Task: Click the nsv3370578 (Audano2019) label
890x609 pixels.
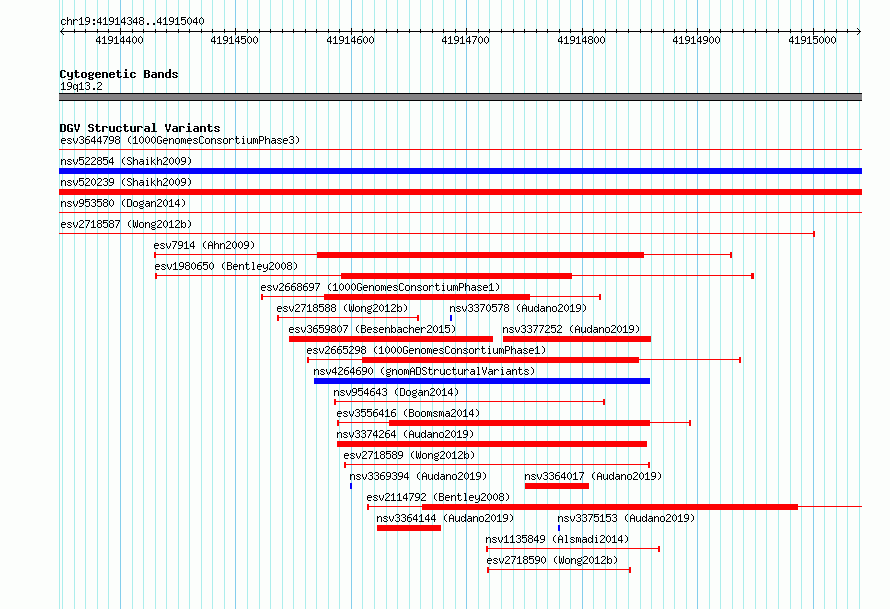Action: click(x=518, y=308)
